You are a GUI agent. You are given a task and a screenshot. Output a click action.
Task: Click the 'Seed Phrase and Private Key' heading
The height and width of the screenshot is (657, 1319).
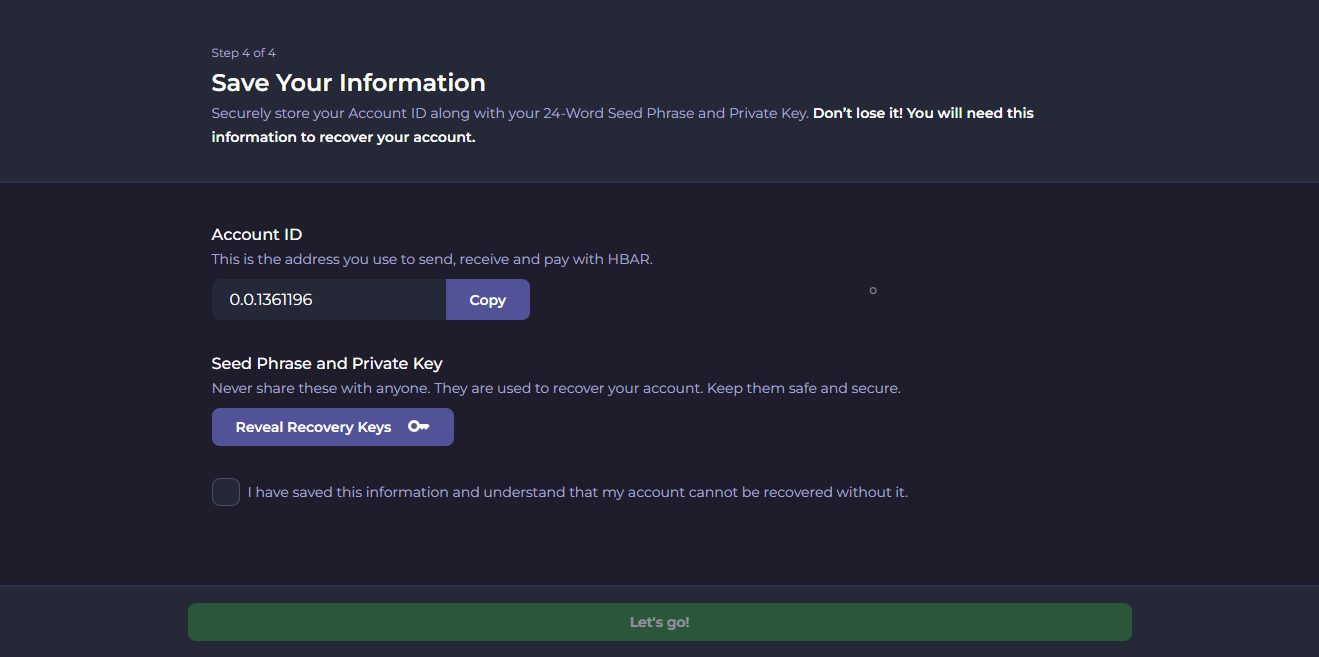click(326, 363)
